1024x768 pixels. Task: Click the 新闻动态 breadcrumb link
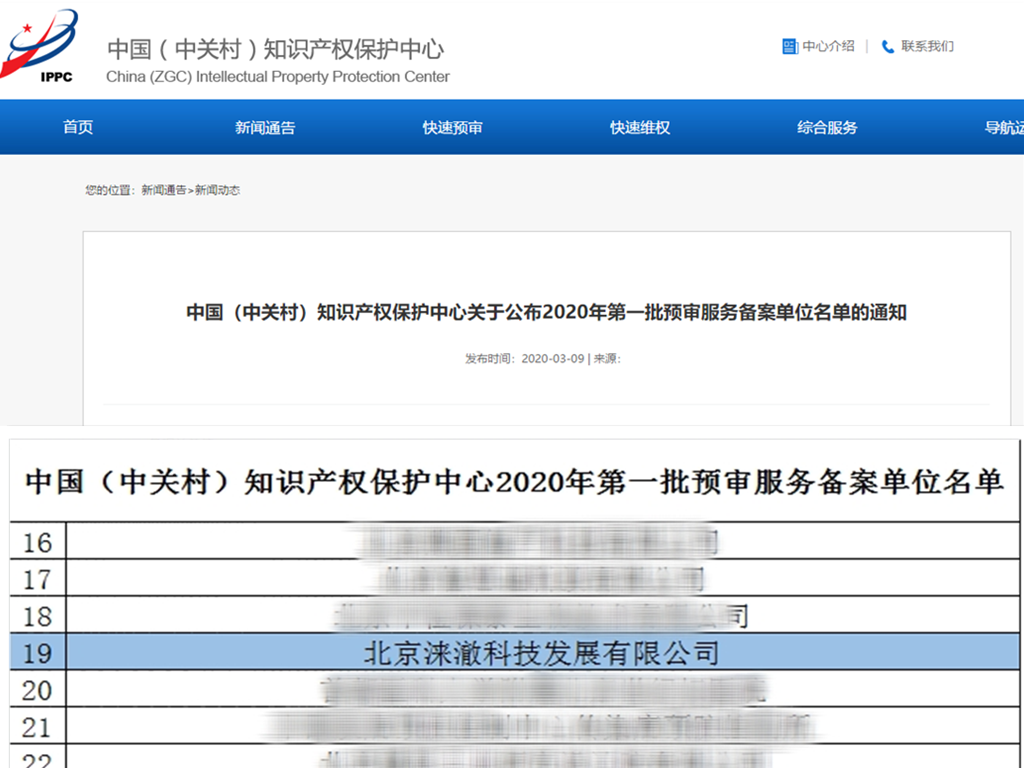(217, 190)
